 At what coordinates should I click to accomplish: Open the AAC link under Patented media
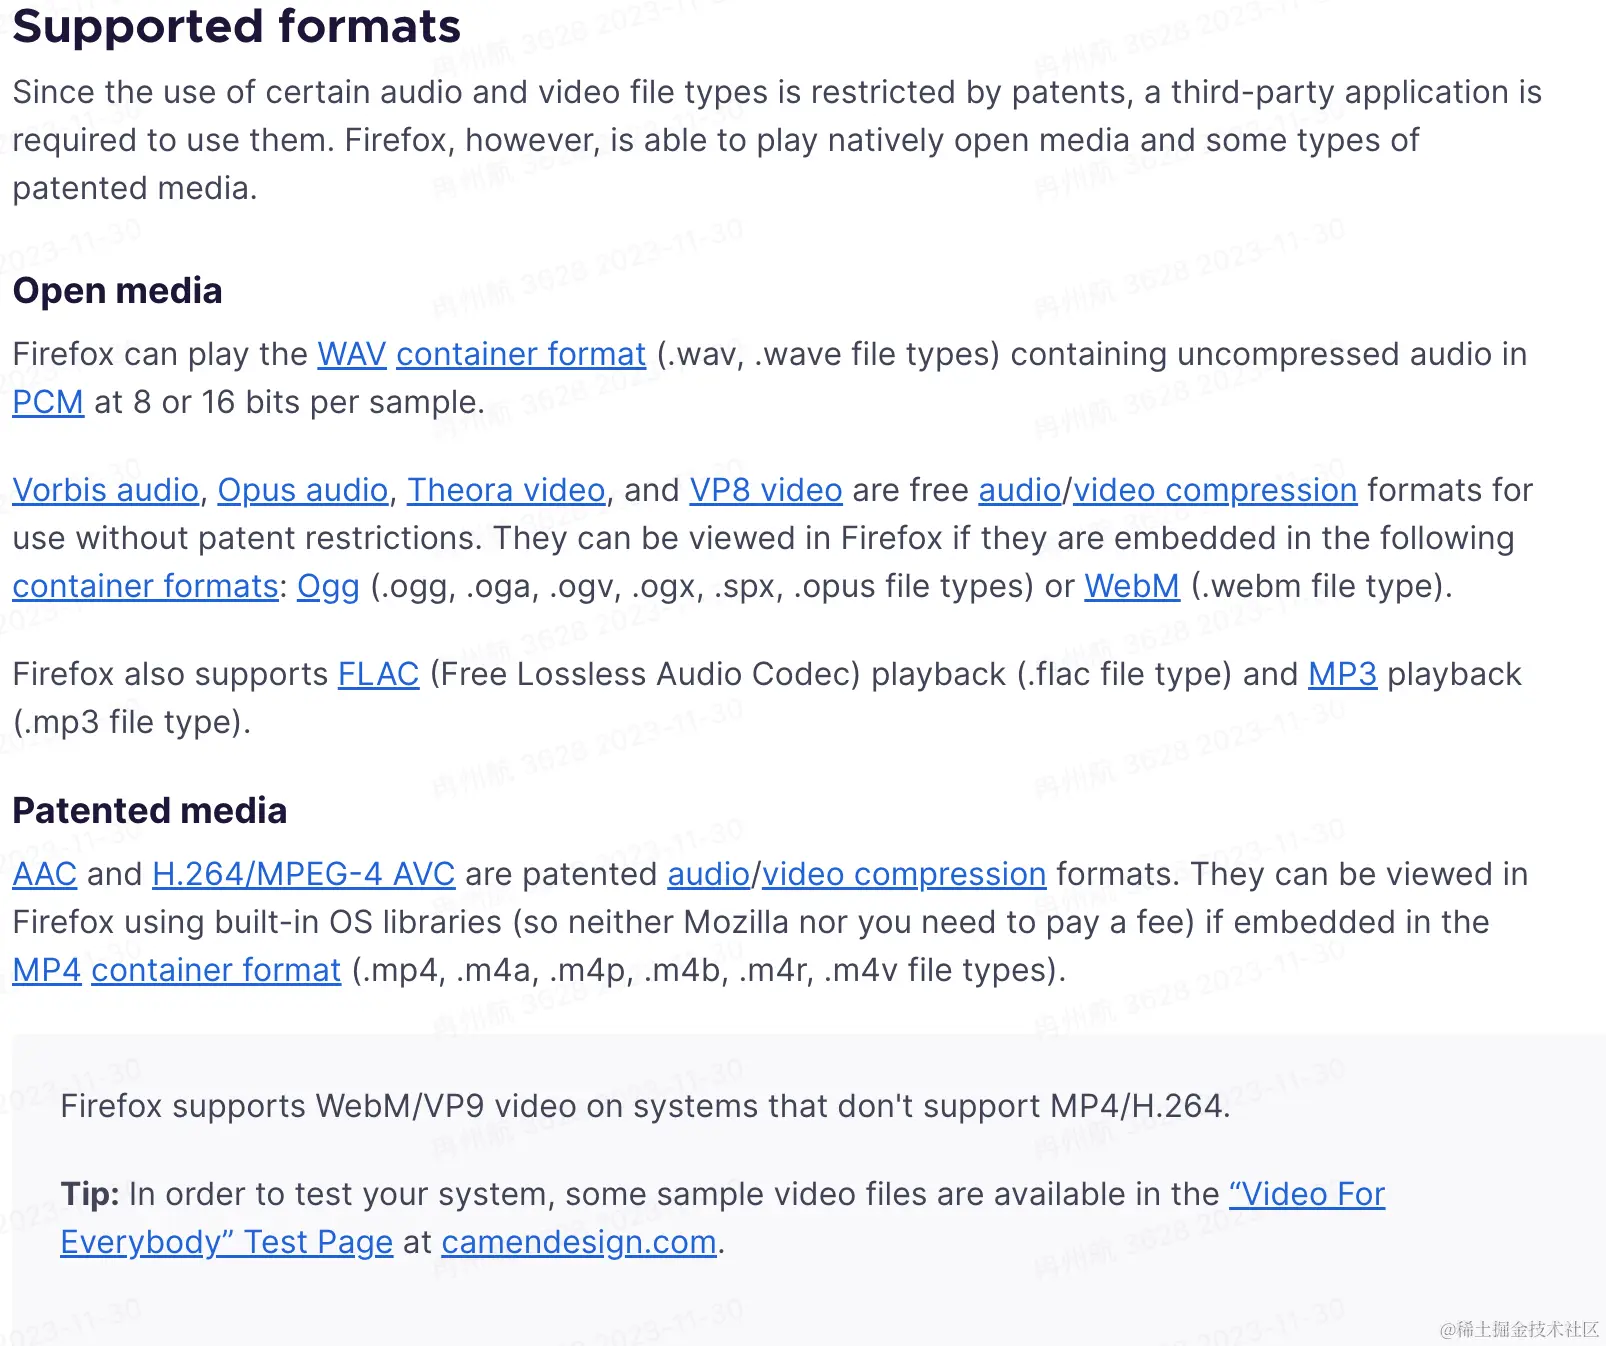click(x=45, y=874)
